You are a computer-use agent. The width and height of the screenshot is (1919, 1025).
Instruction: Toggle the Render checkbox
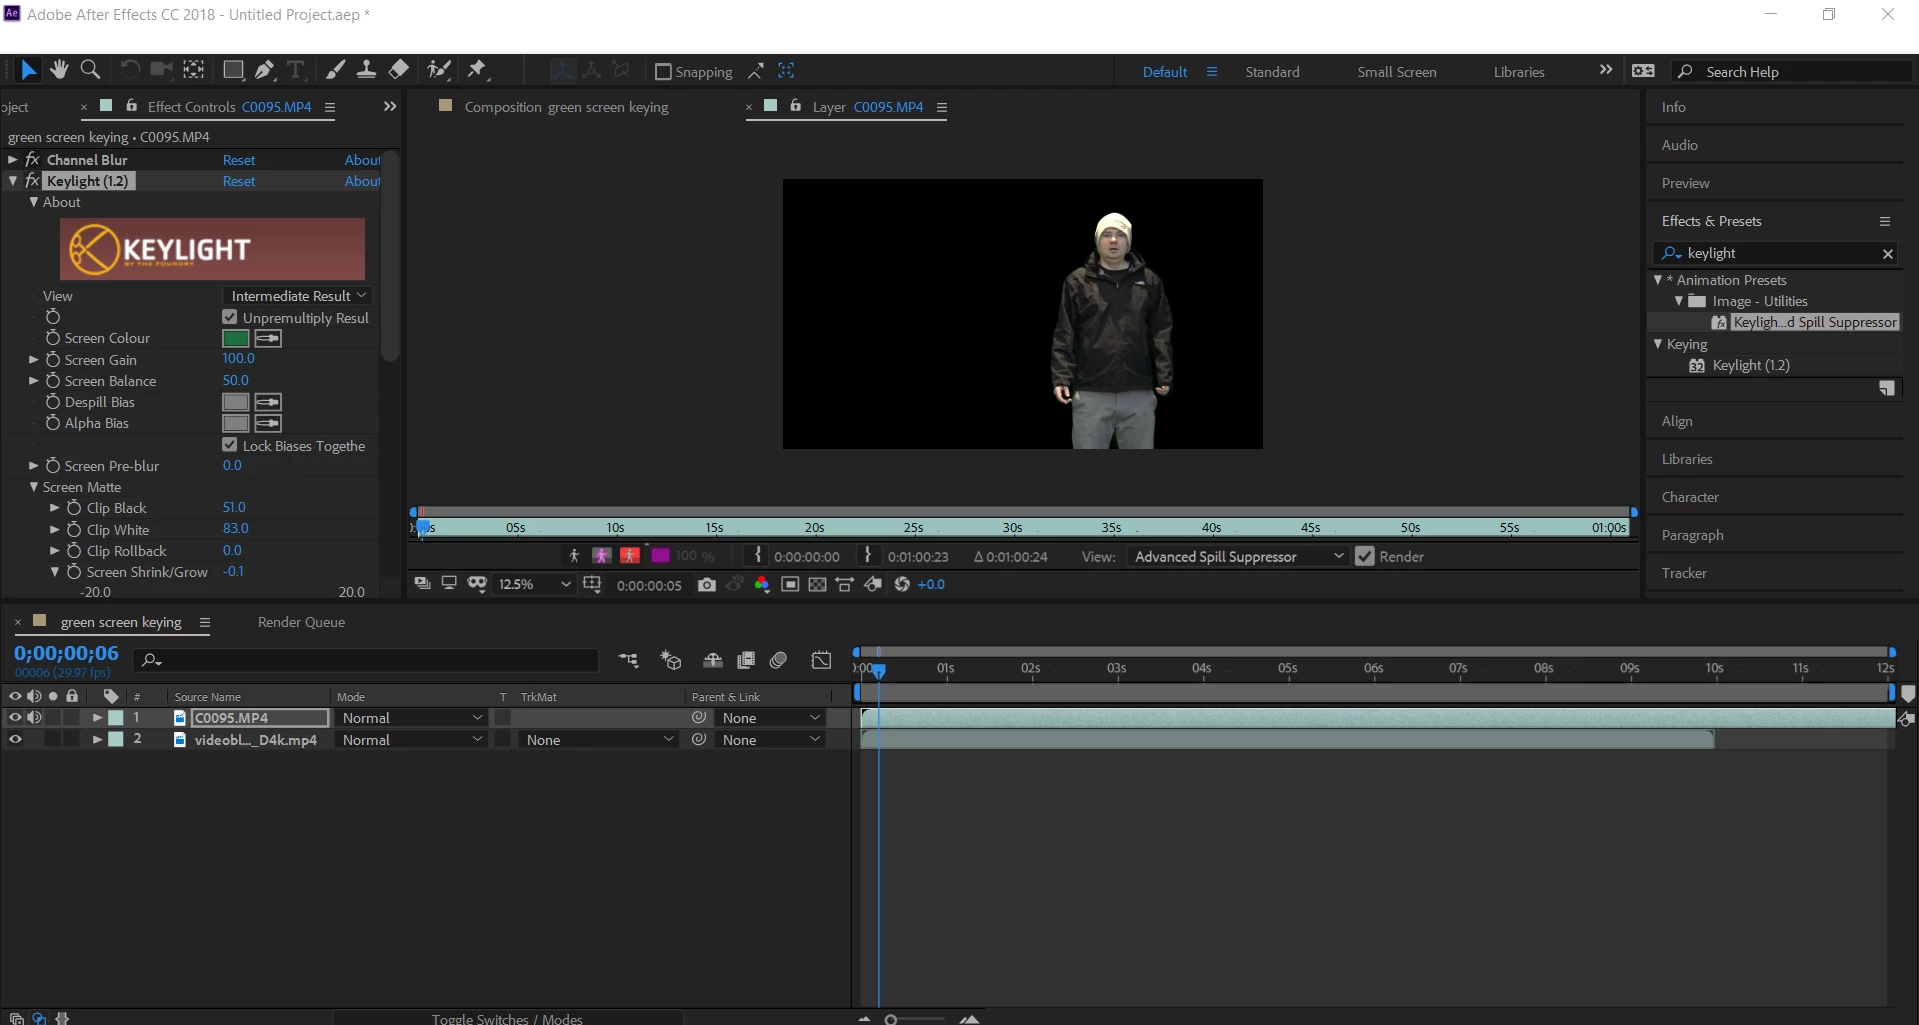click(1365, 556)
